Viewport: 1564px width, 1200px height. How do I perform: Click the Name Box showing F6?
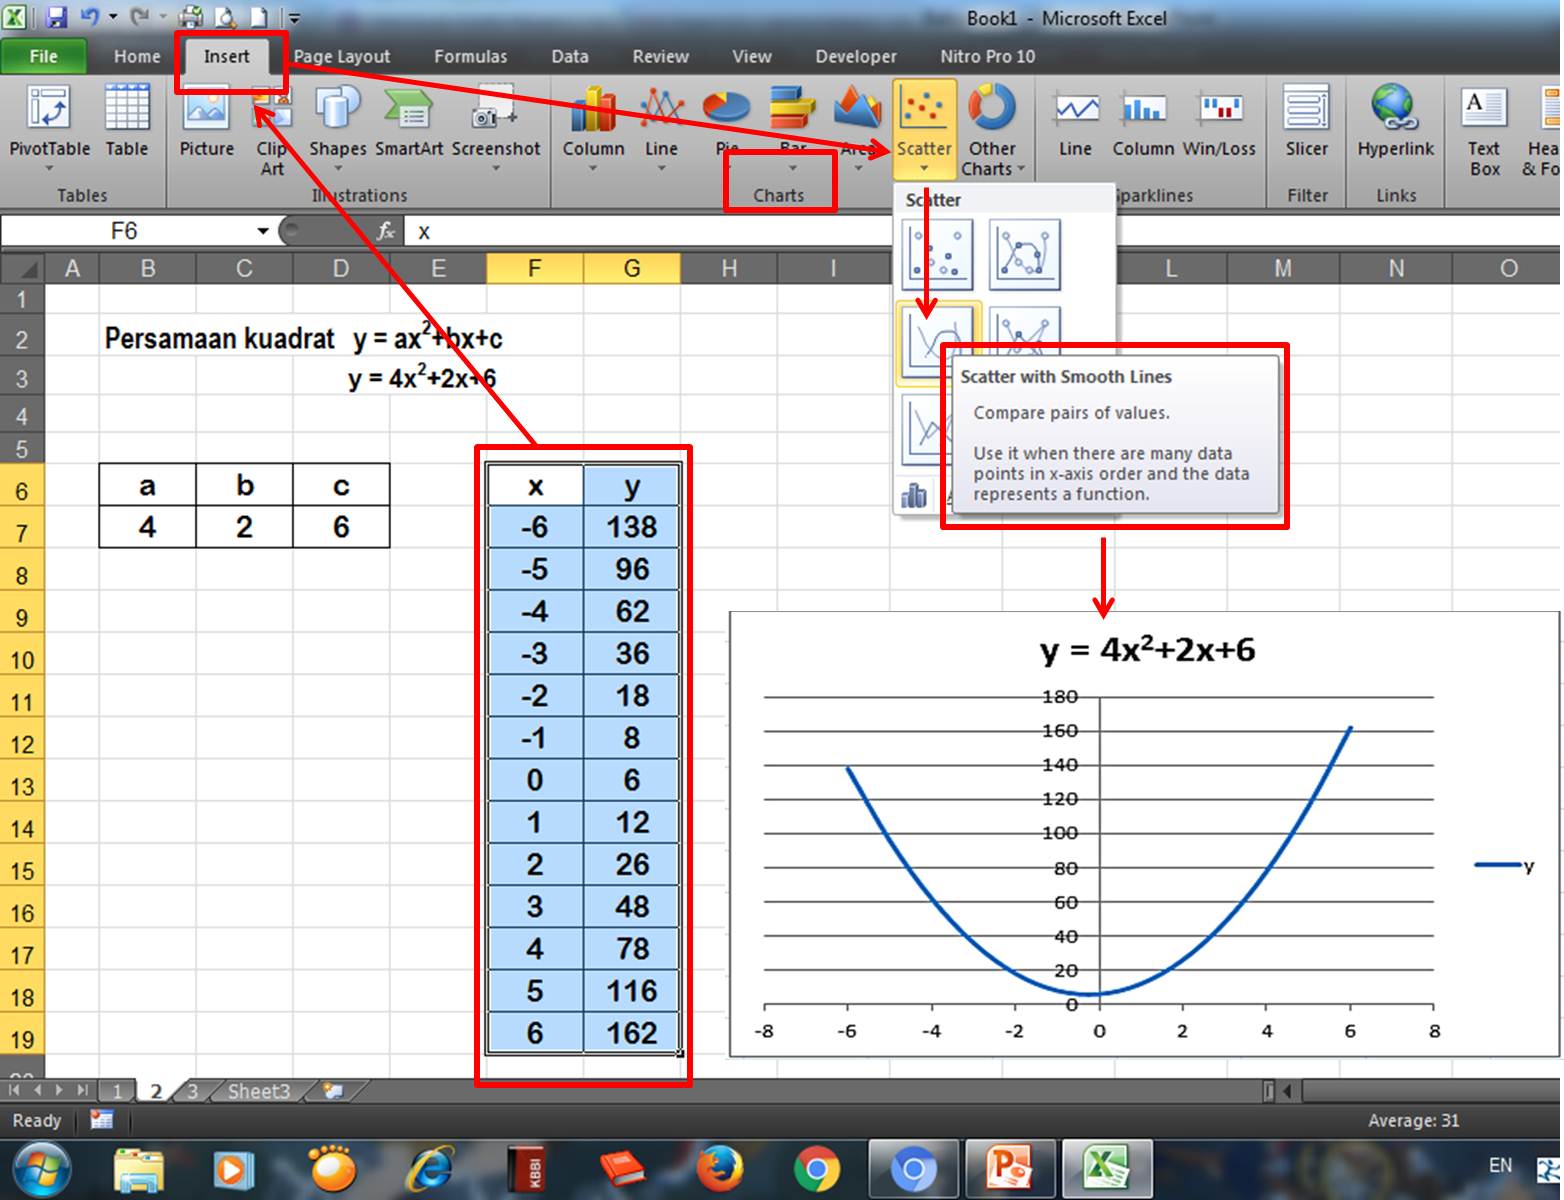point(126,231)
